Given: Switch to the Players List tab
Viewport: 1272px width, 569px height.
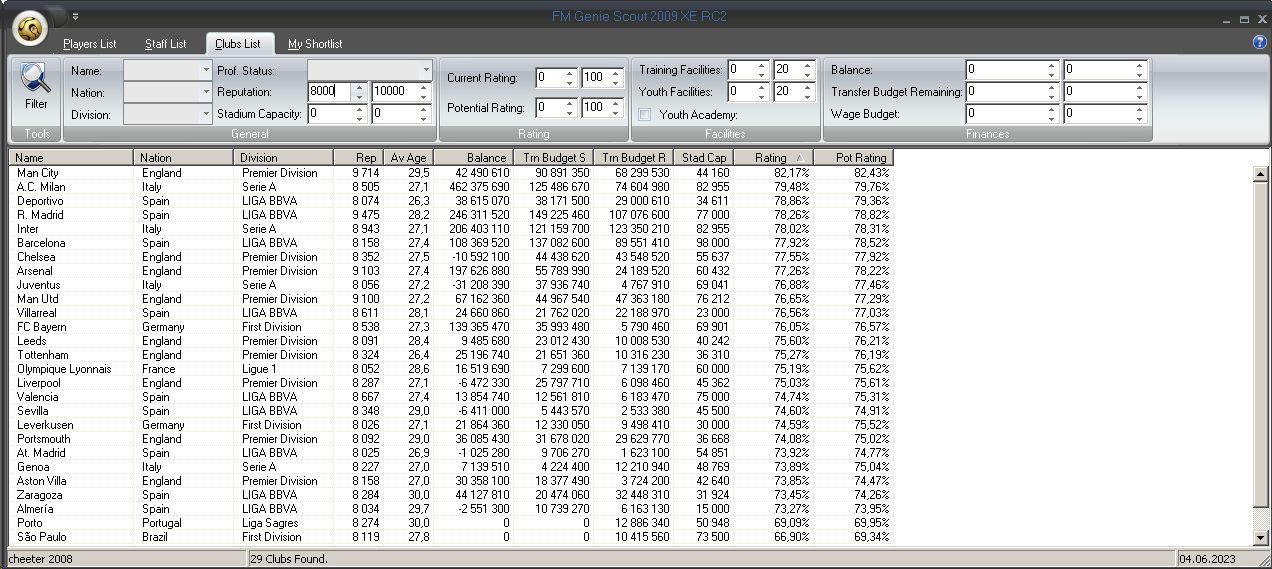Looking at the screenshot, I should coord(90,44).
